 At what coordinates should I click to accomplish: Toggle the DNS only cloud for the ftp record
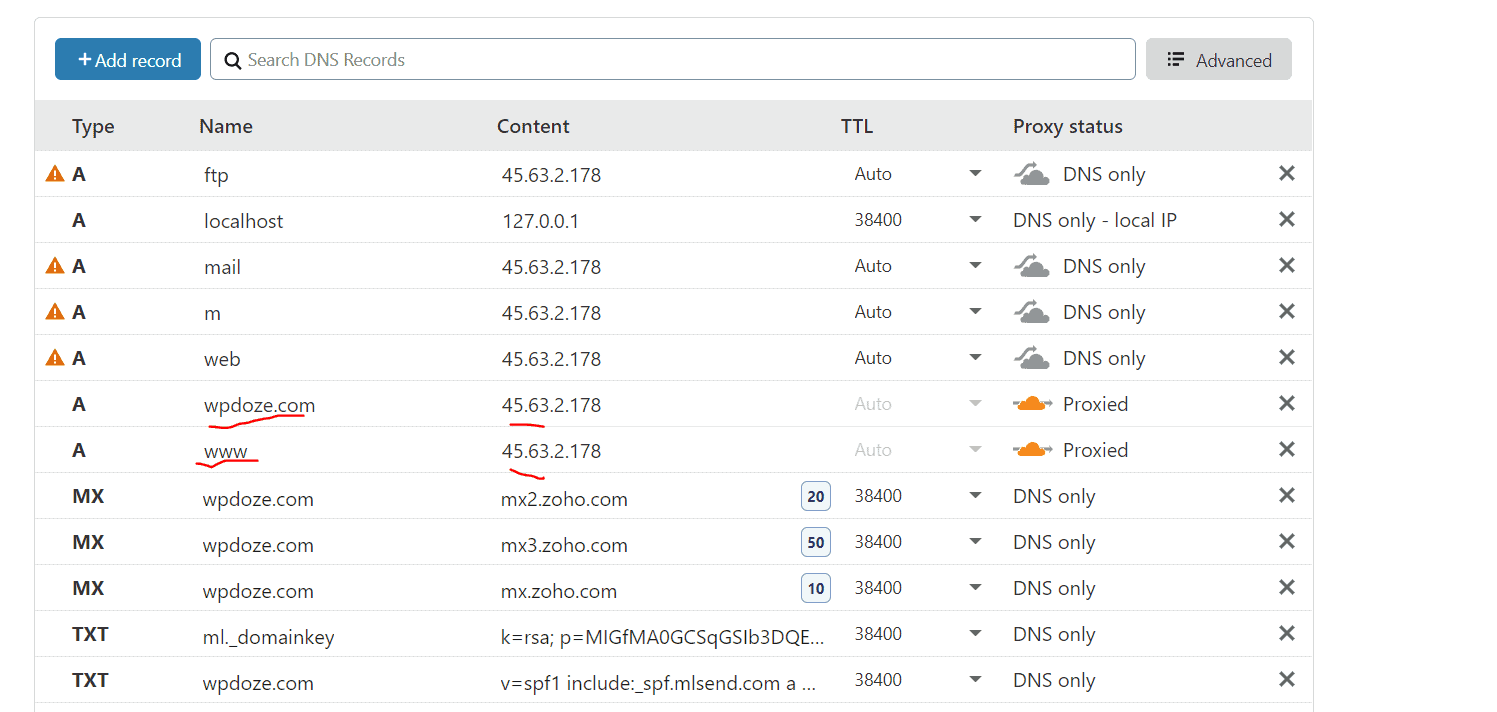pyautogui.click(x=1031, y=173)
